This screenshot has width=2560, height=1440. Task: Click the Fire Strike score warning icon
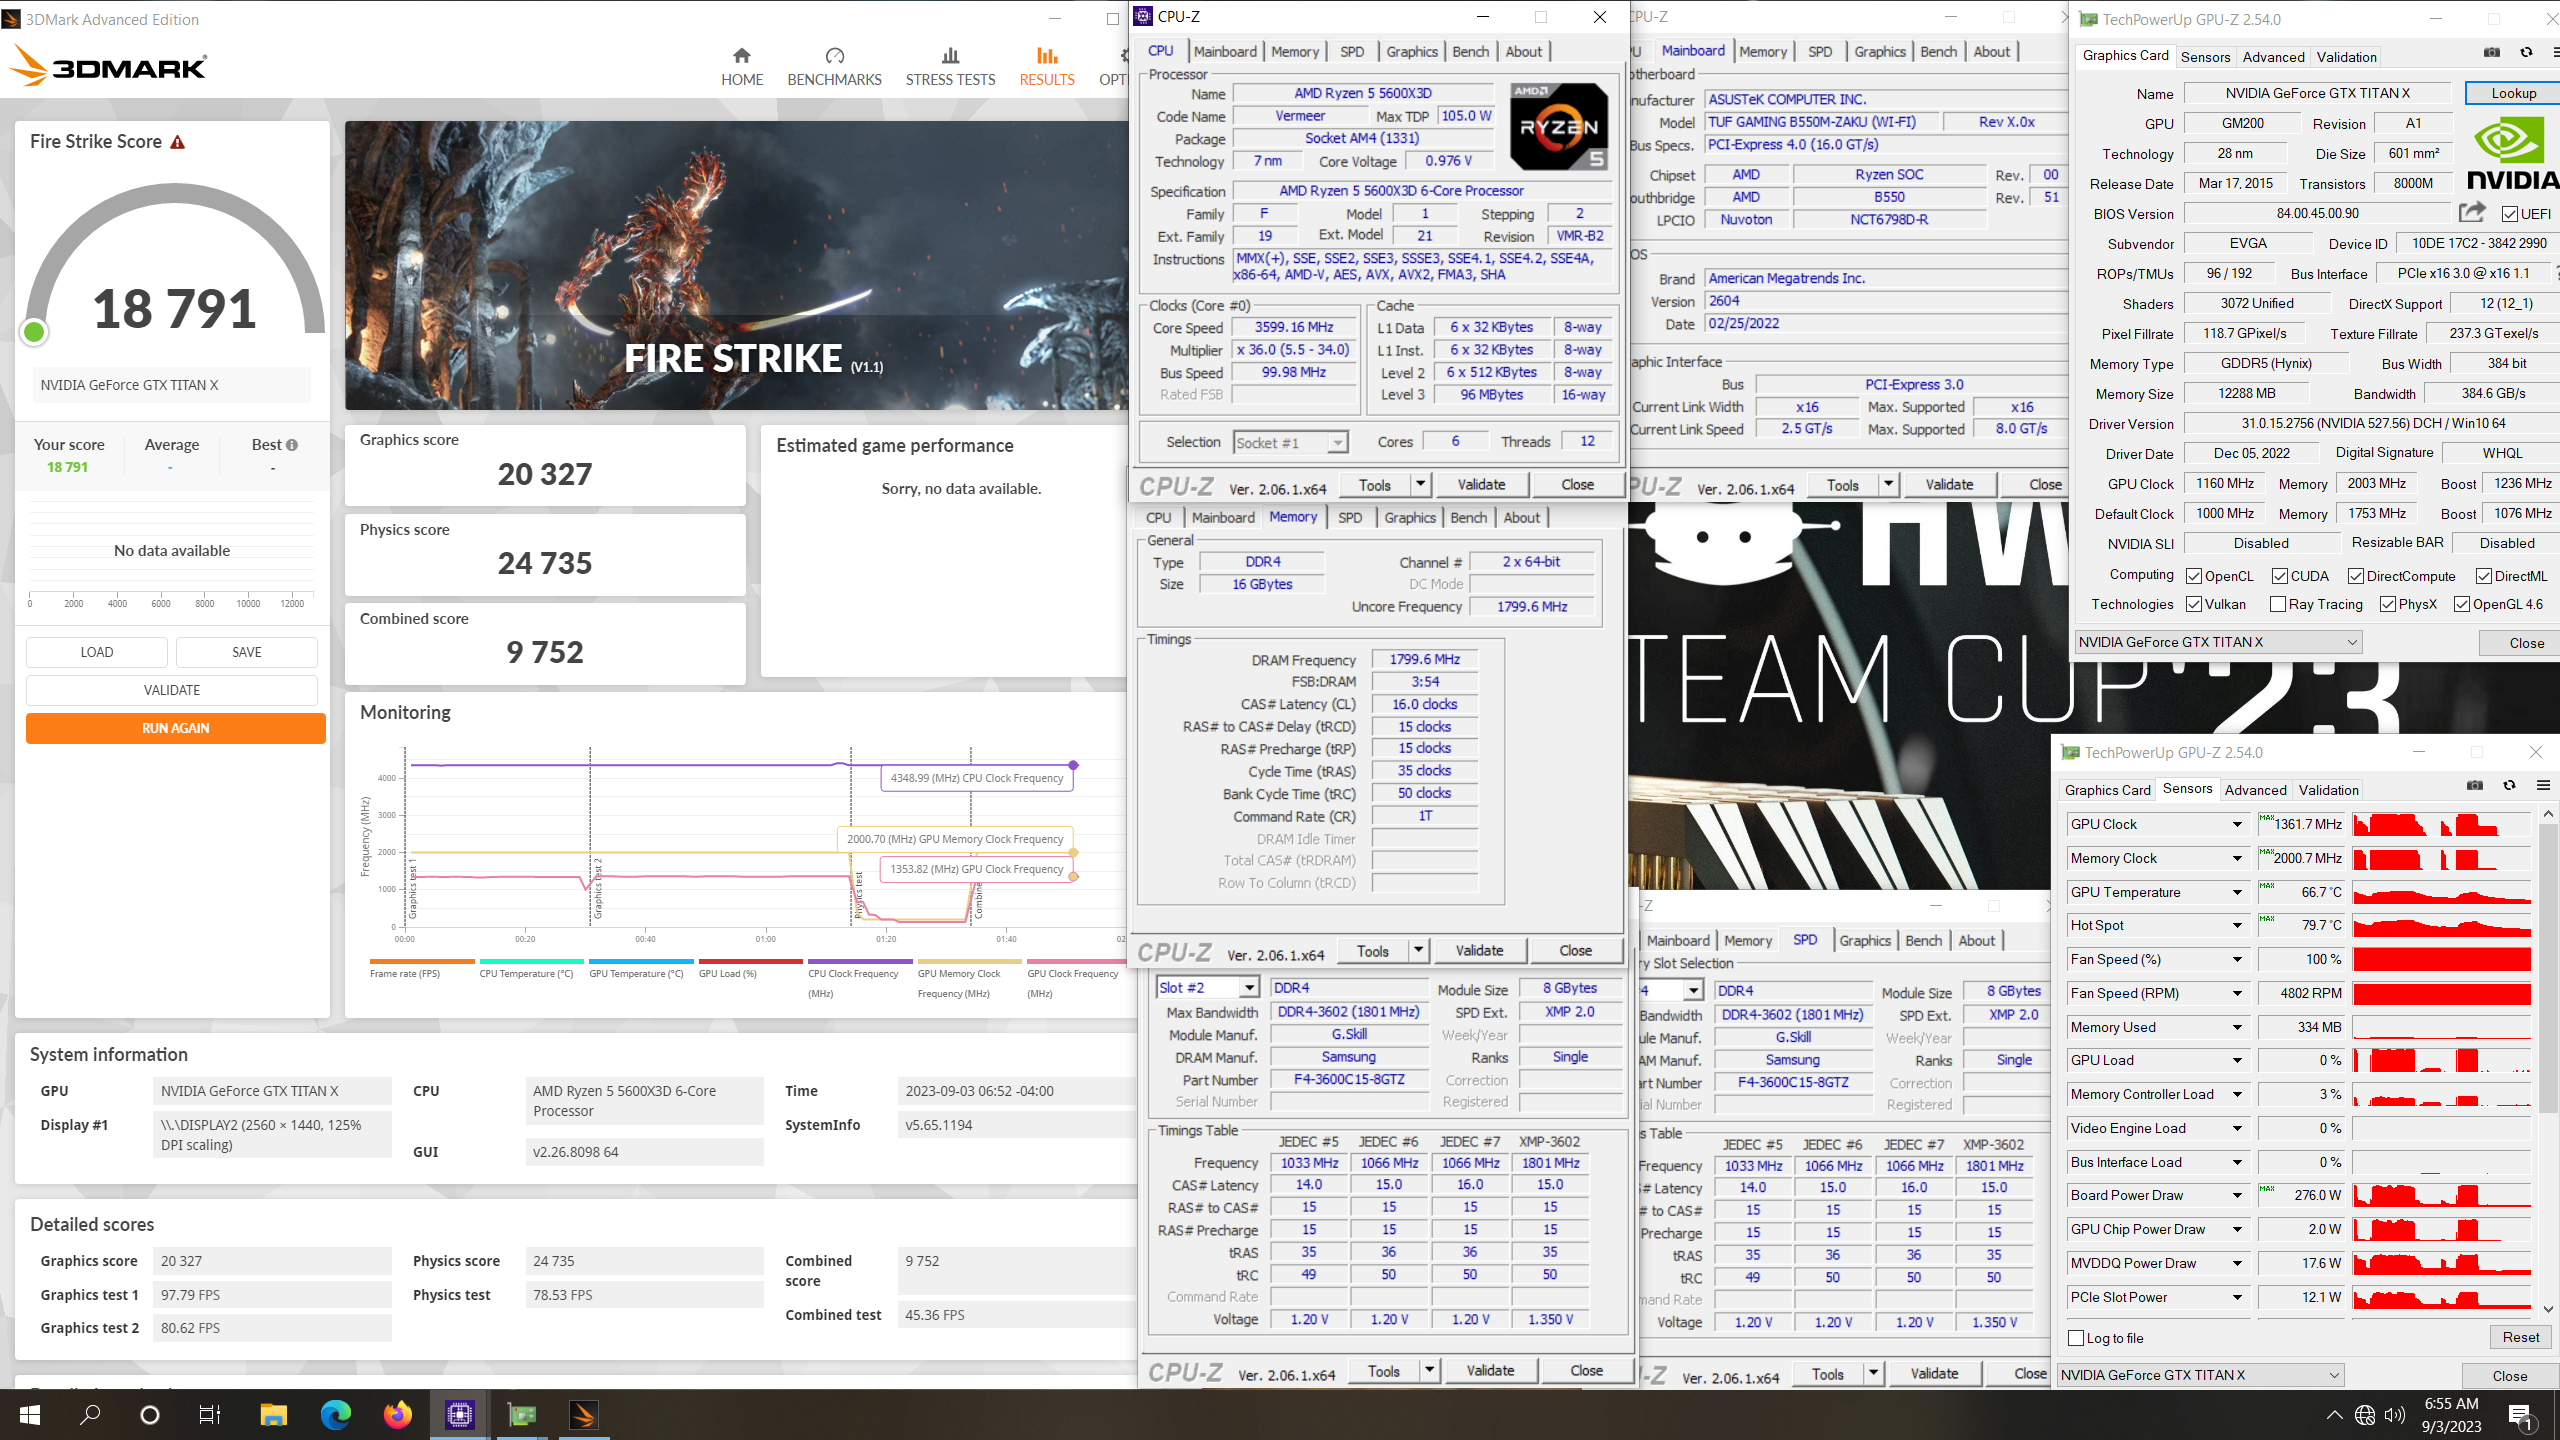(x=178, y=142)
